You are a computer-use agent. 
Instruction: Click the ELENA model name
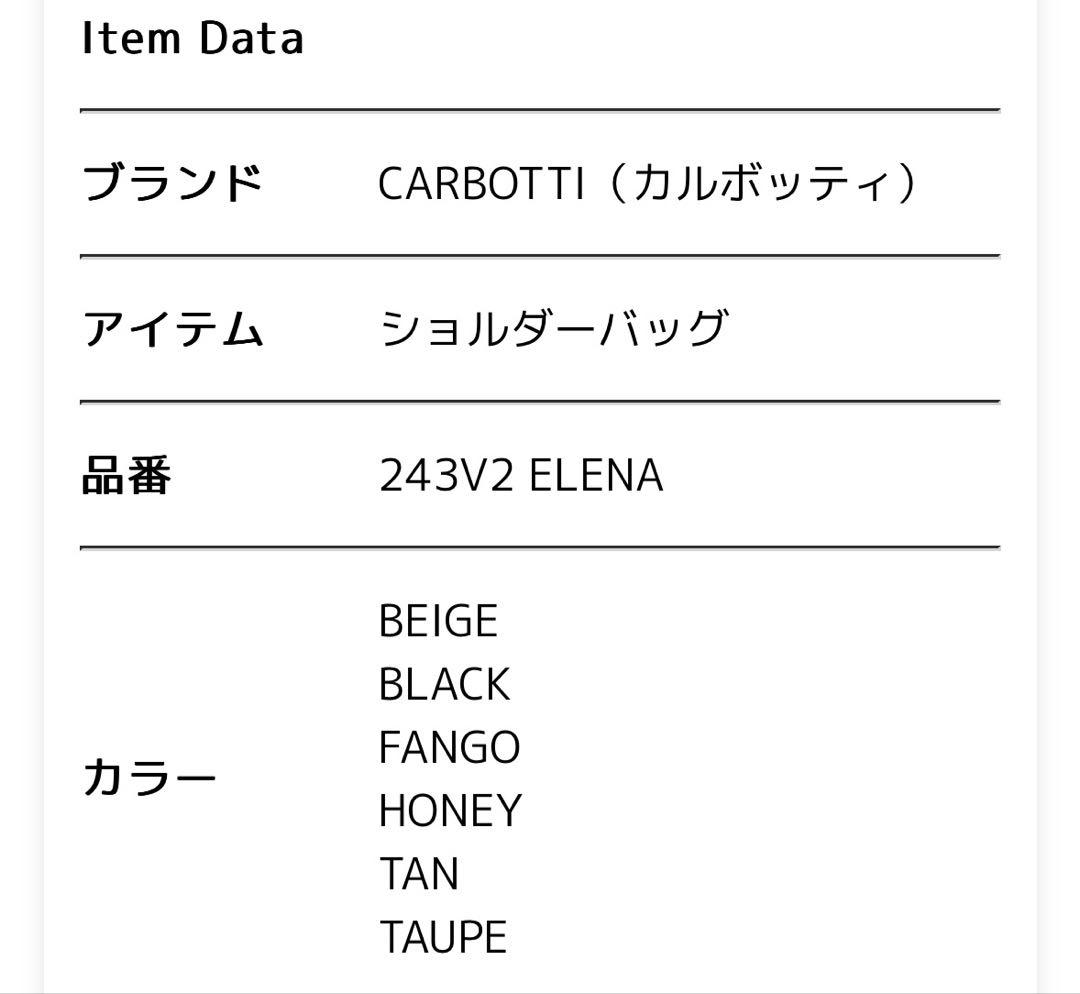coord(596,475)
